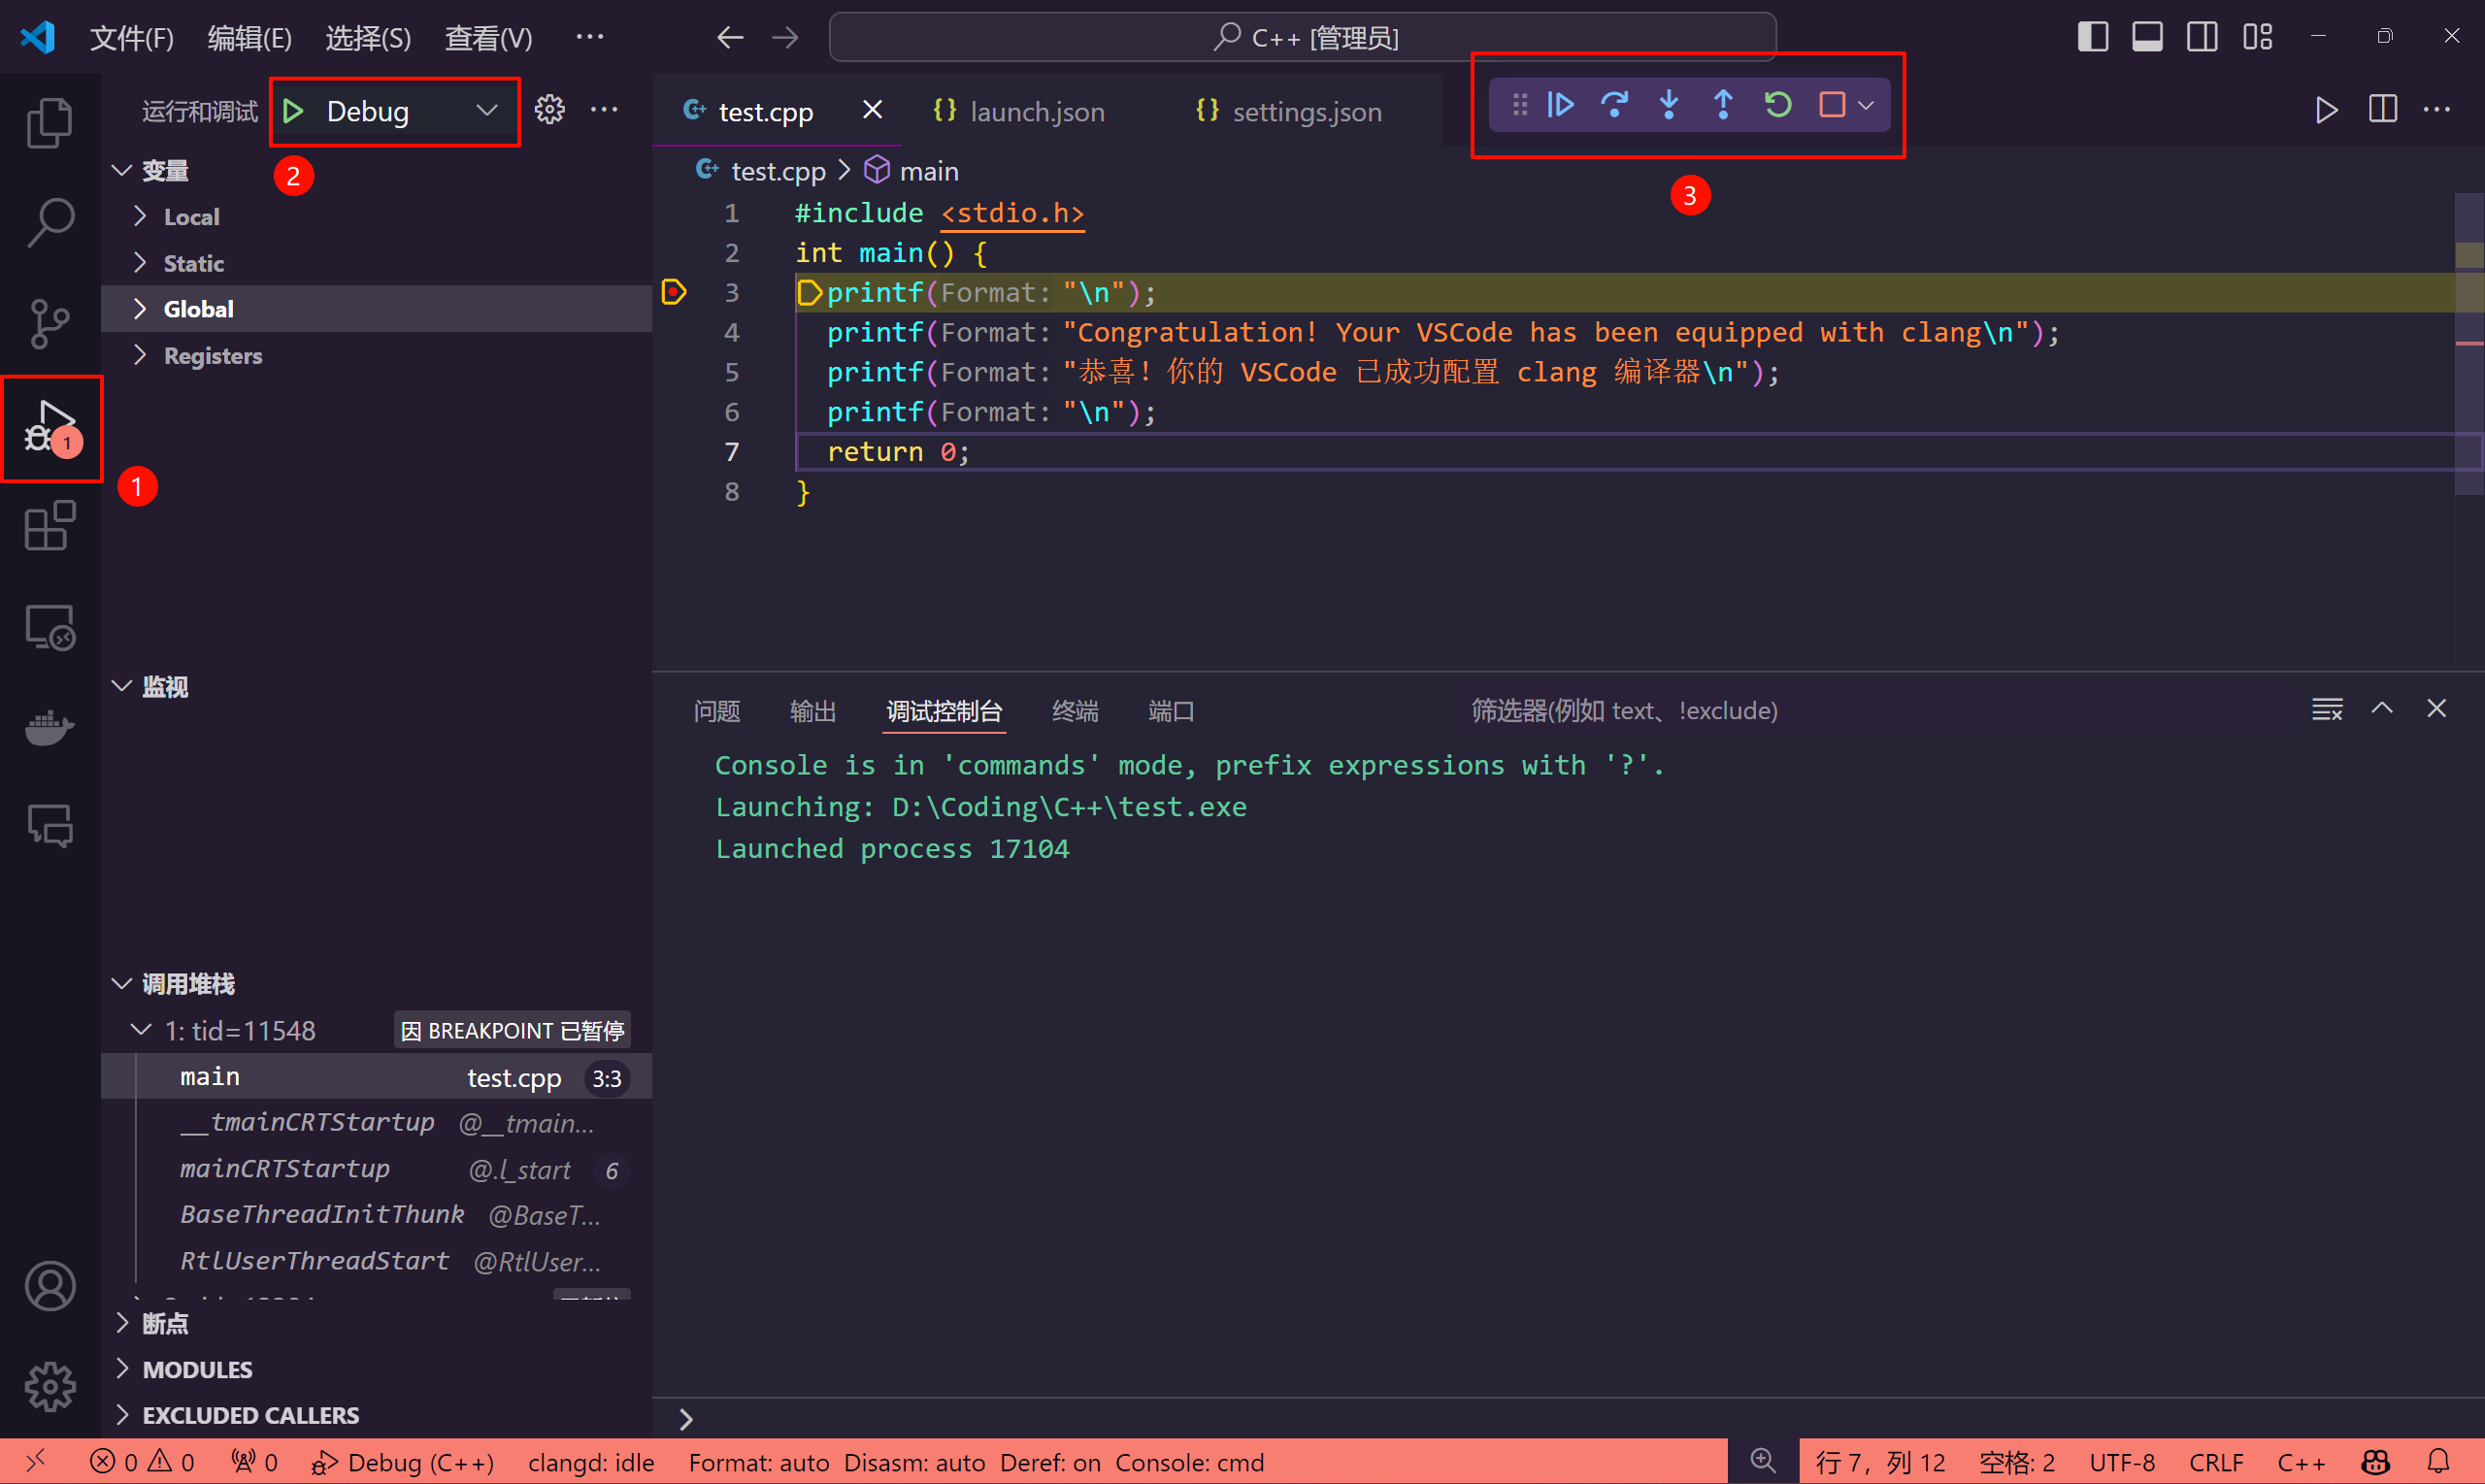This screenshot has height=1484, width=2485.
Task: Toggle the secondary side bar
Action: click(x=2202, y=37)
